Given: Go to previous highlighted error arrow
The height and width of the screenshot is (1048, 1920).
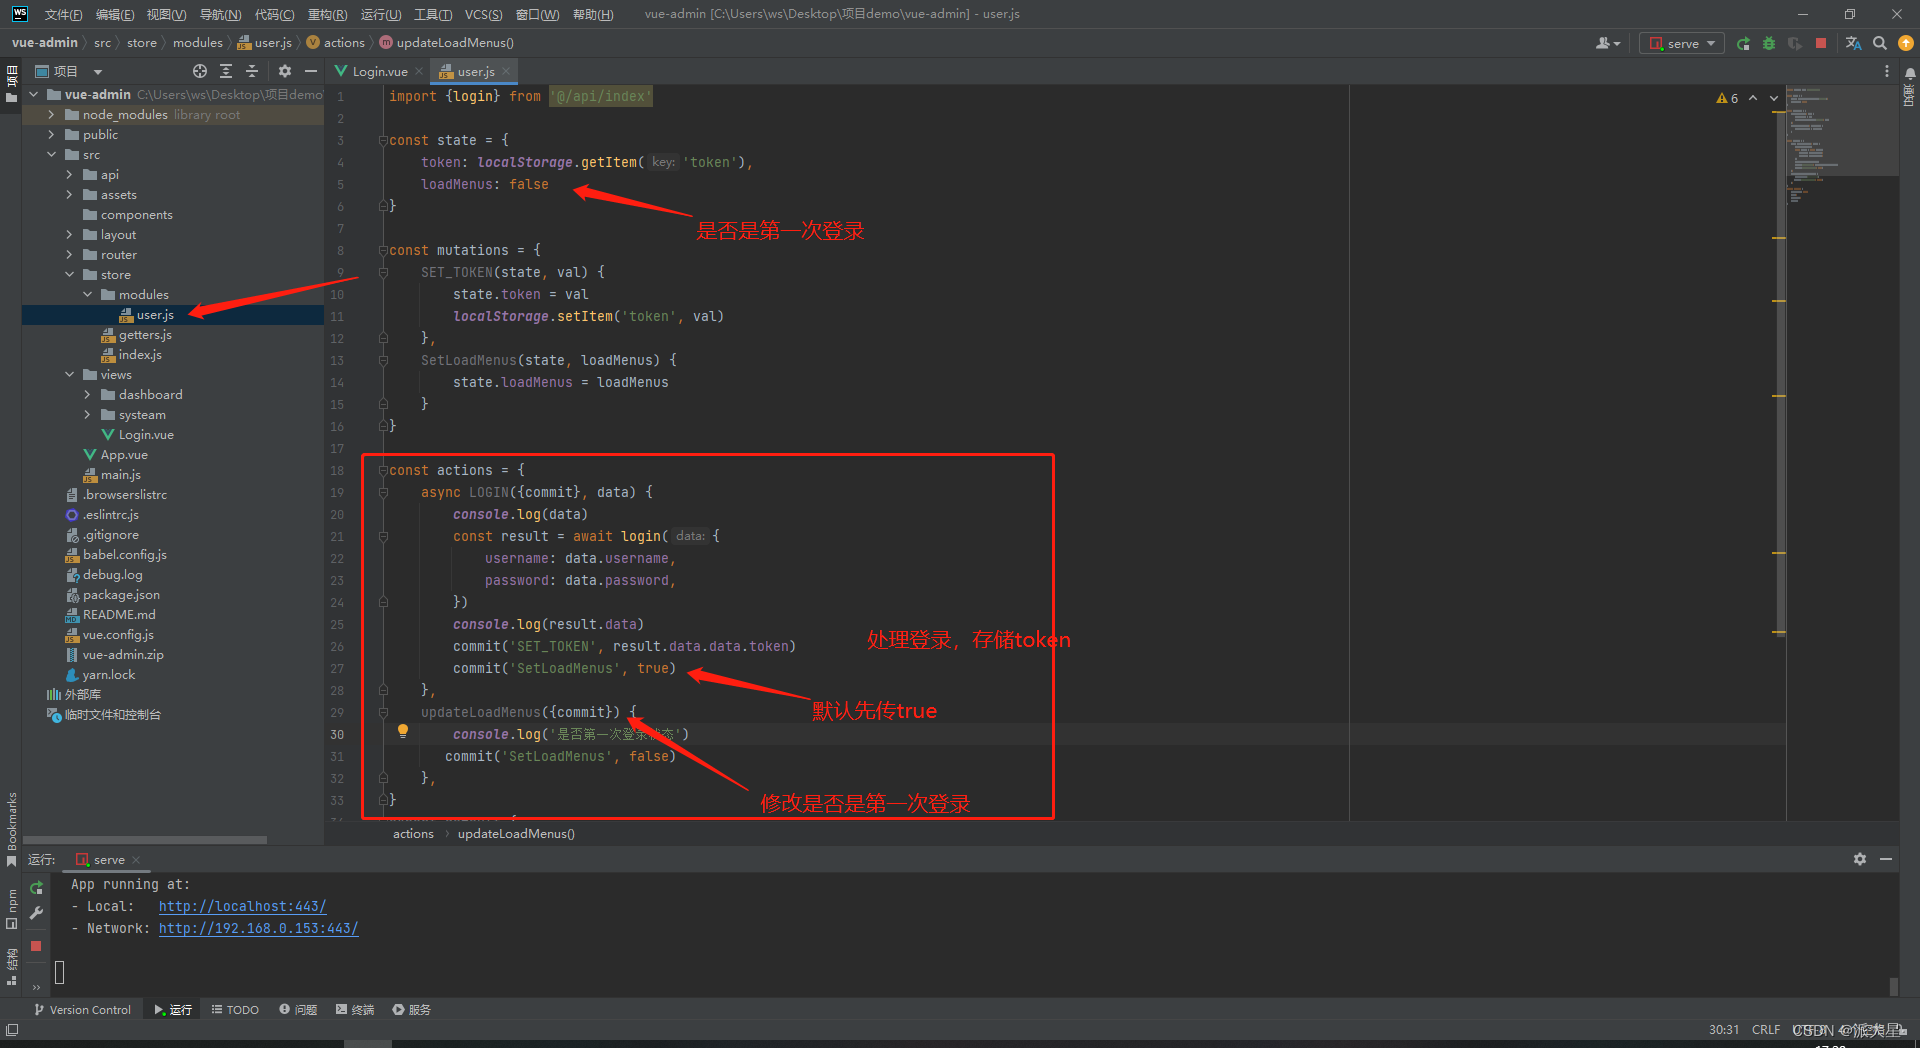Looking at the screenshot, I should tap(1753, 98).
